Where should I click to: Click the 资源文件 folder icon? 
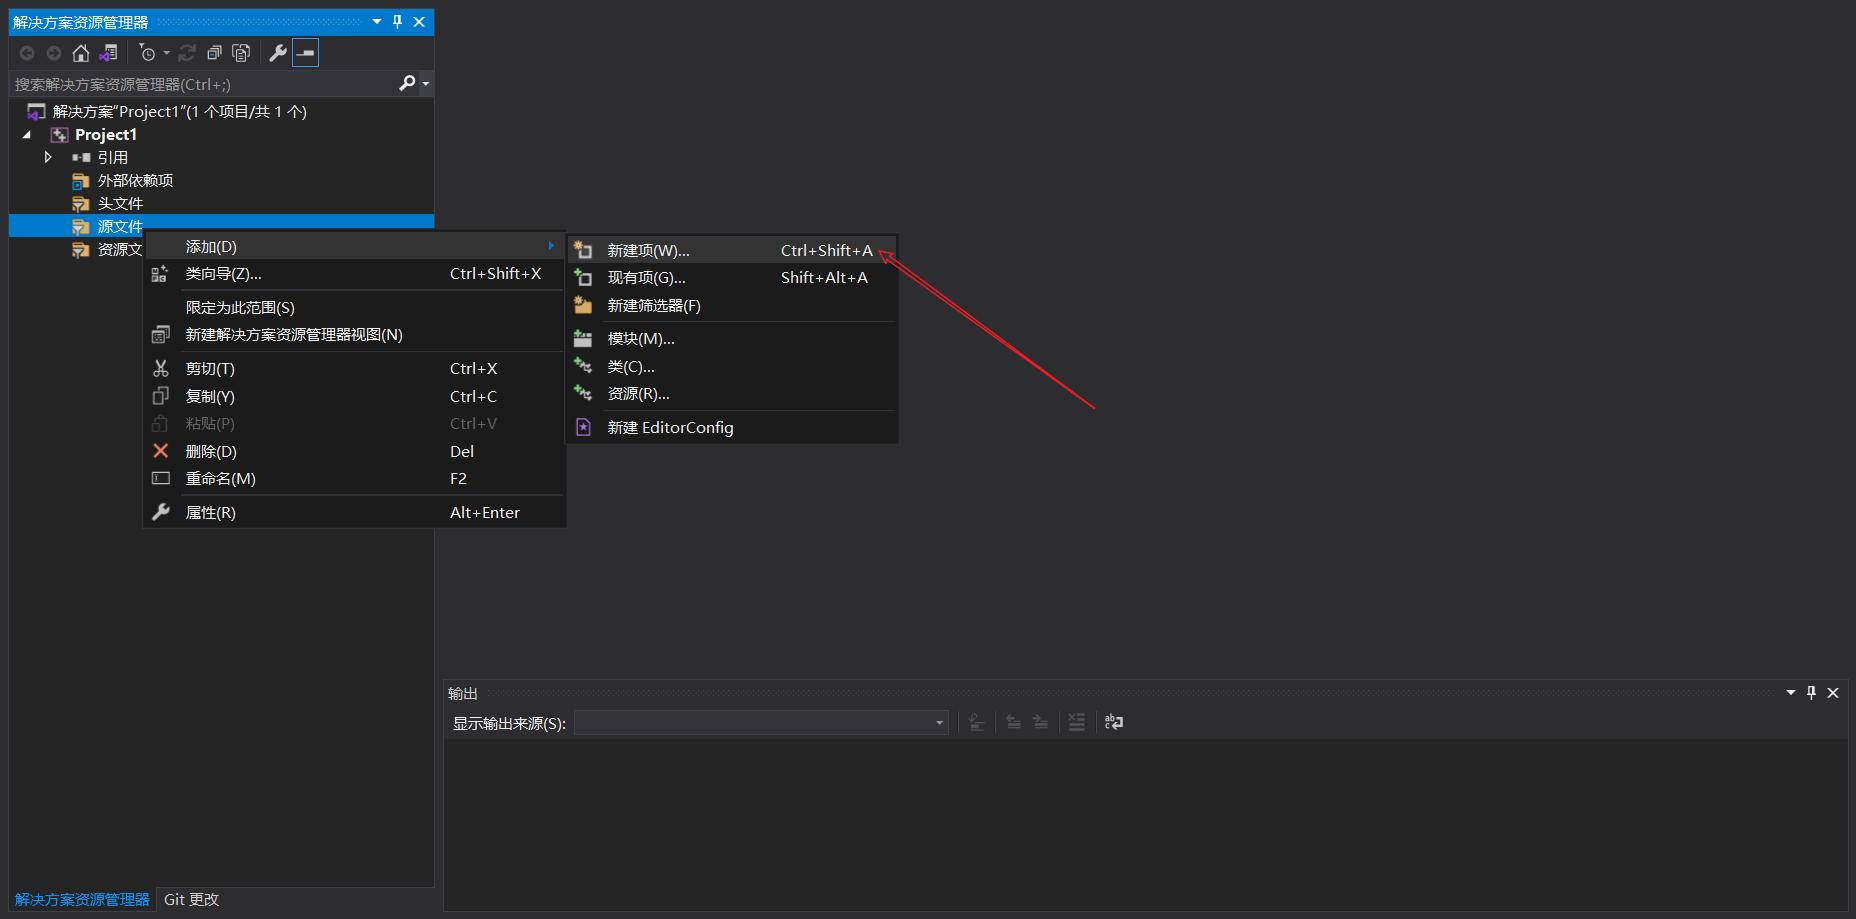[x=80, y=250]
